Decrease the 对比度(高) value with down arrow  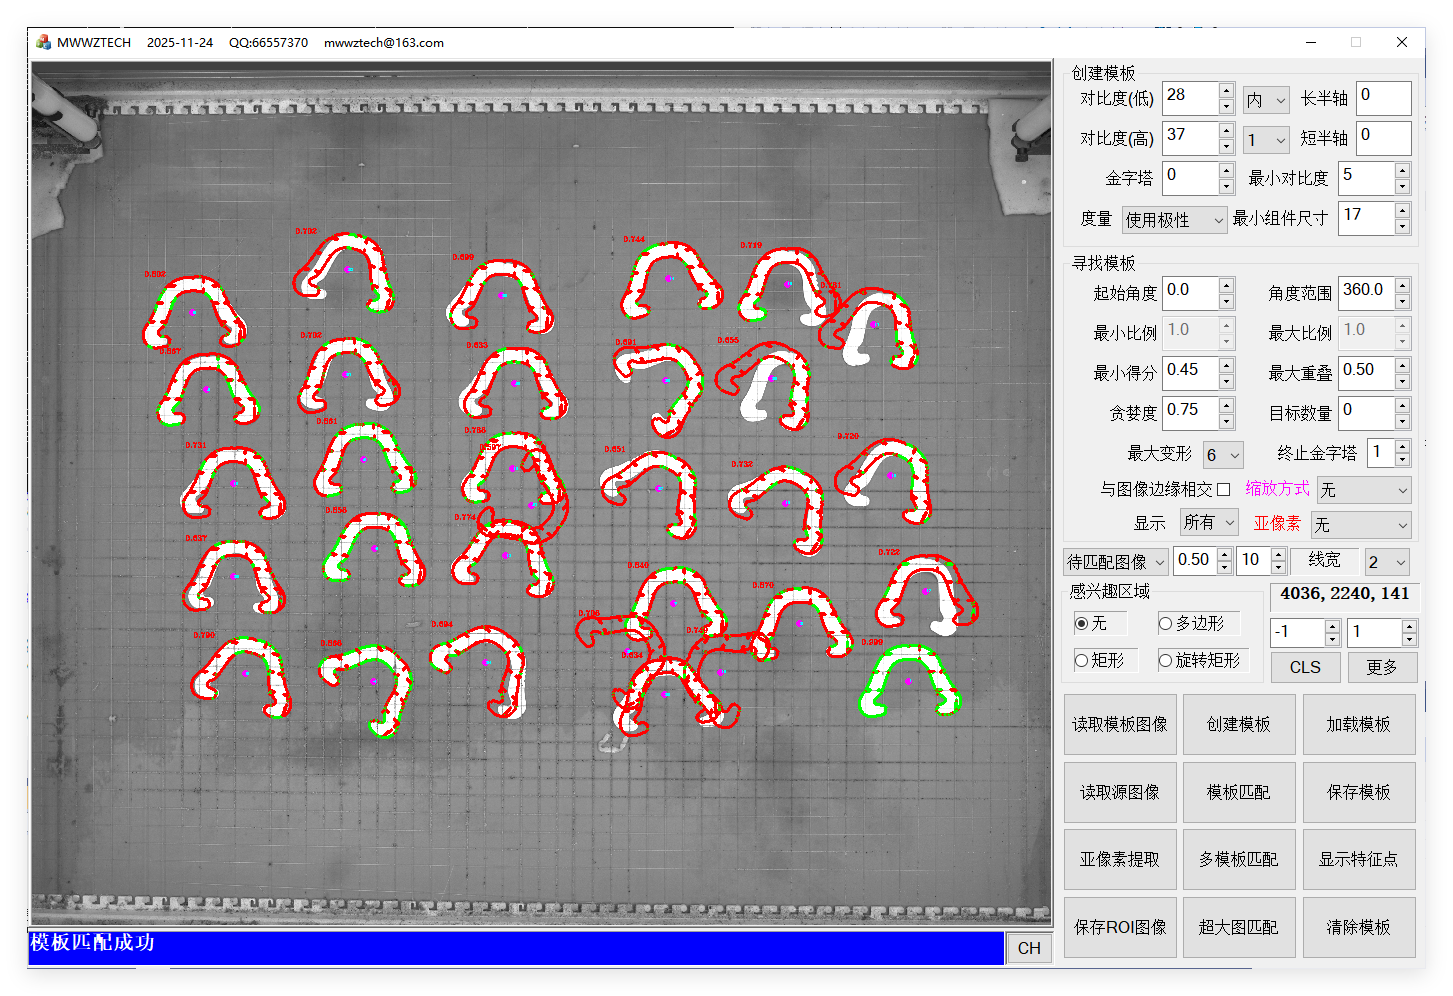tap(1226, 146)
